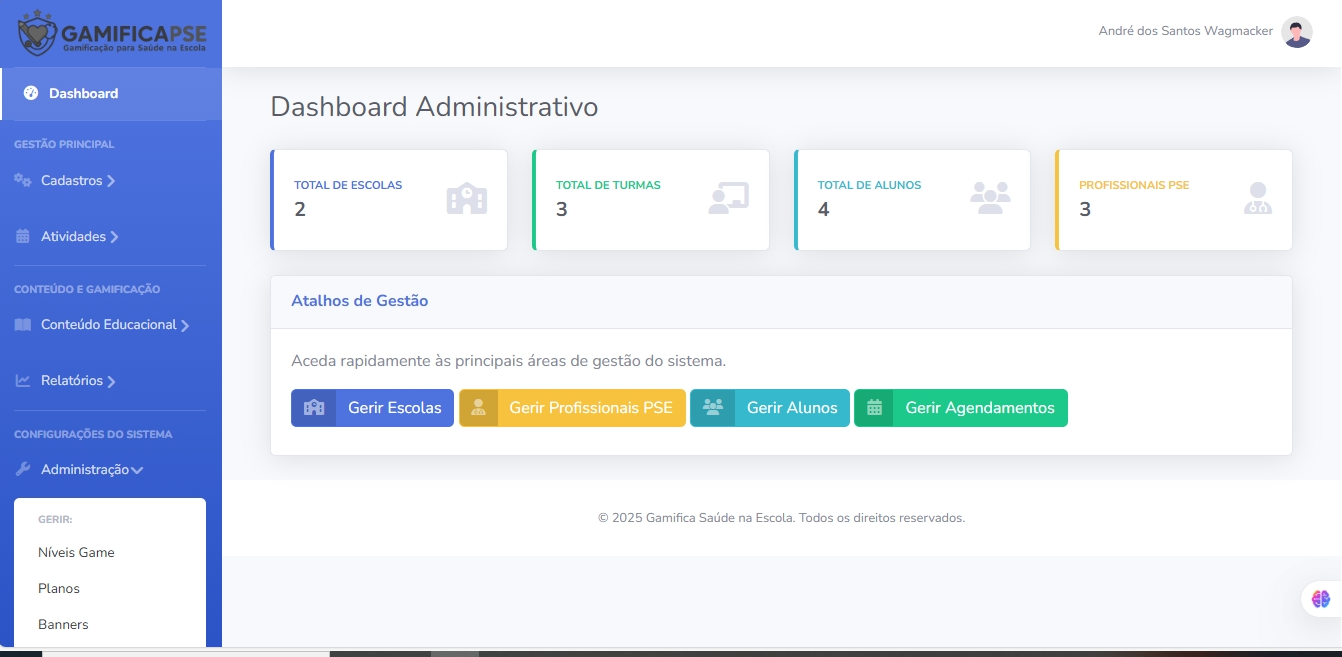The image size is (1342, 657).
Task: Select Níveis Game from the Gerir list
Action: coord(75,552)
